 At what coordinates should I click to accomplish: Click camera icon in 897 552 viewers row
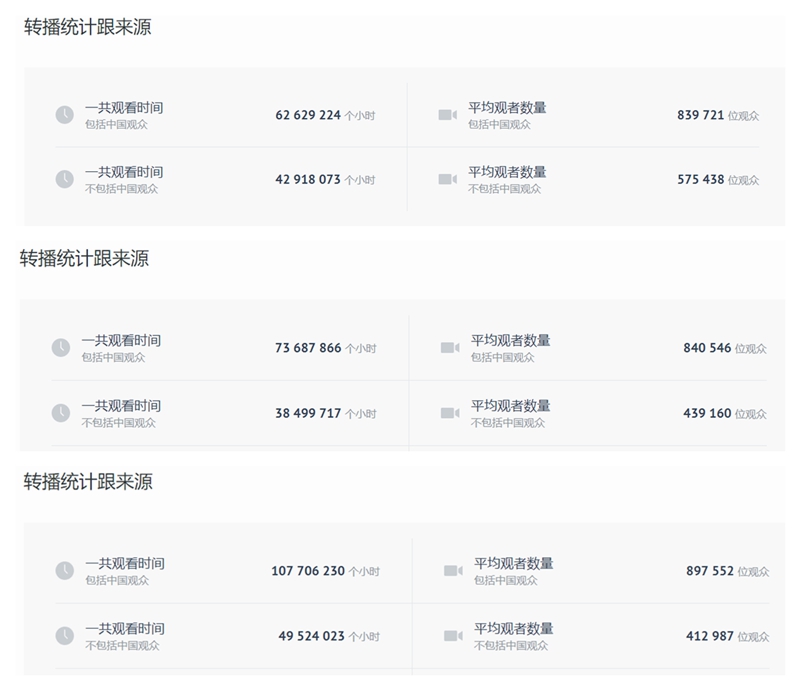click(453, 571)
